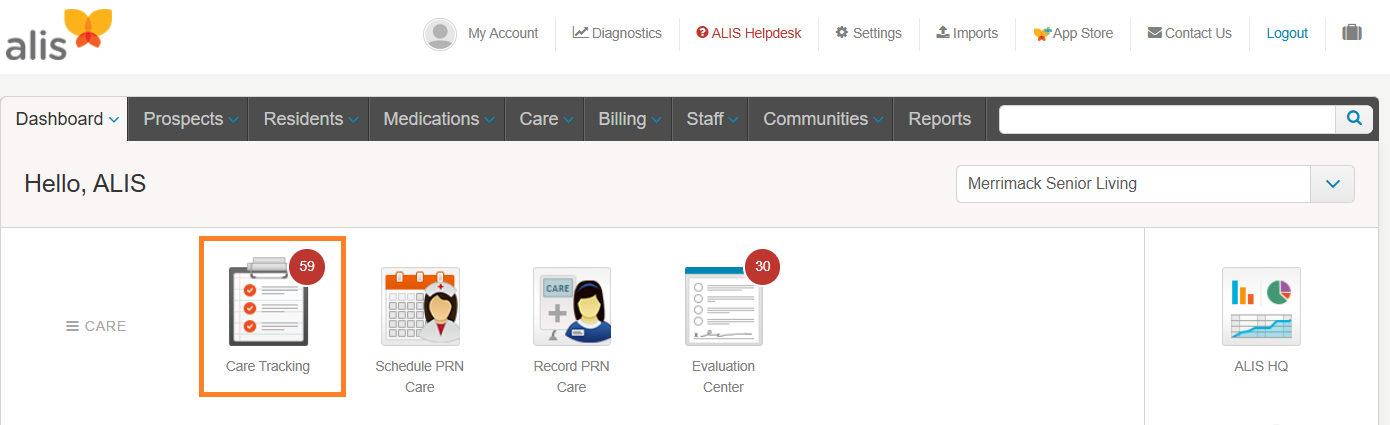Open the ALIS HQ charts icon
This screenshot has width=1390, height=425.
[x=1261, y=306]
